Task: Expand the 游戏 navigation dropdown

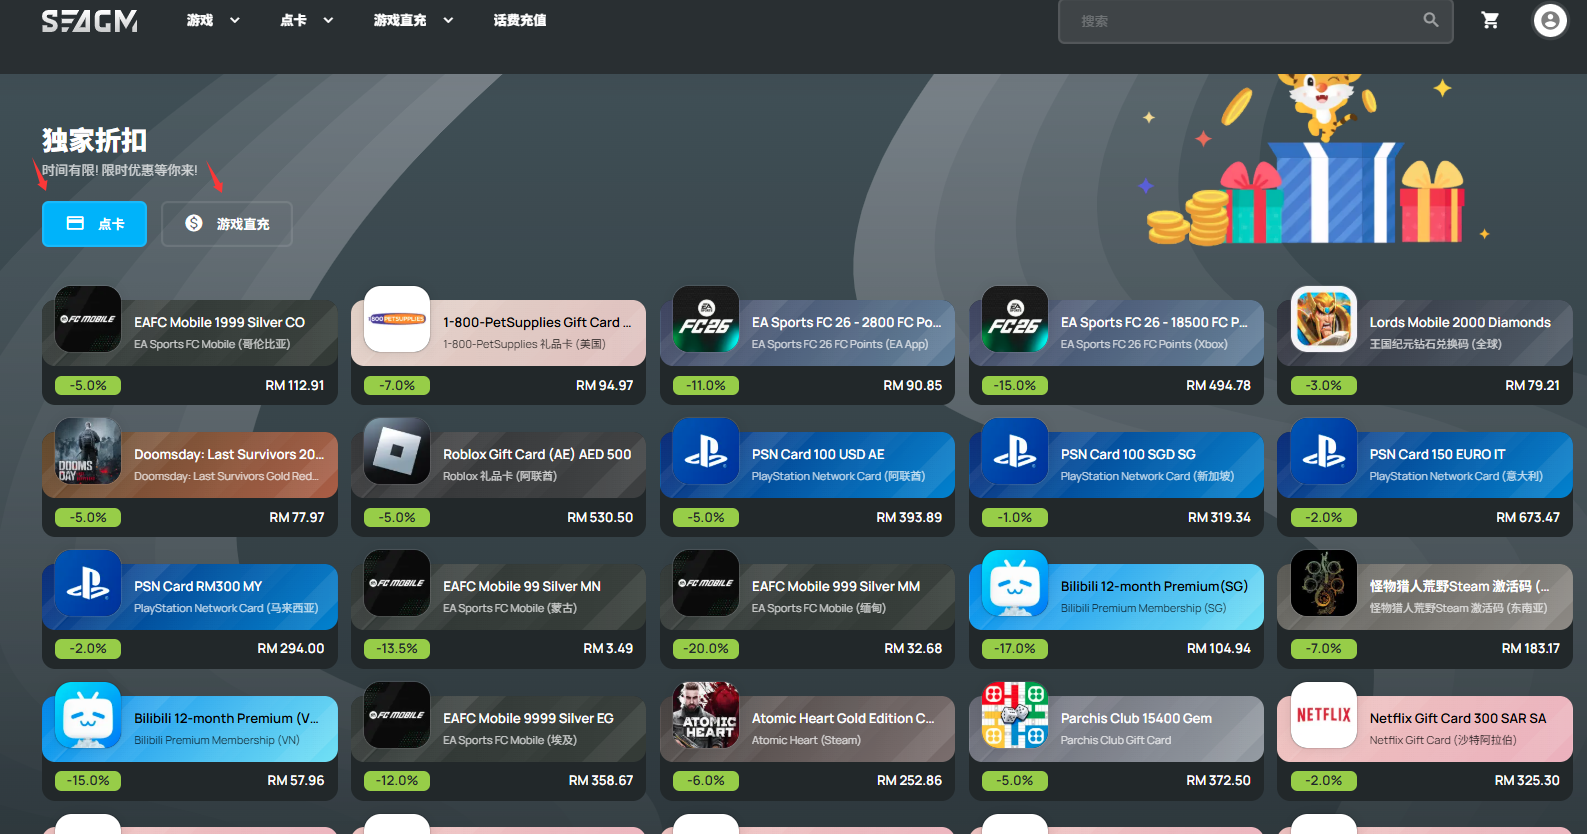Action: (x=213, y=20)
